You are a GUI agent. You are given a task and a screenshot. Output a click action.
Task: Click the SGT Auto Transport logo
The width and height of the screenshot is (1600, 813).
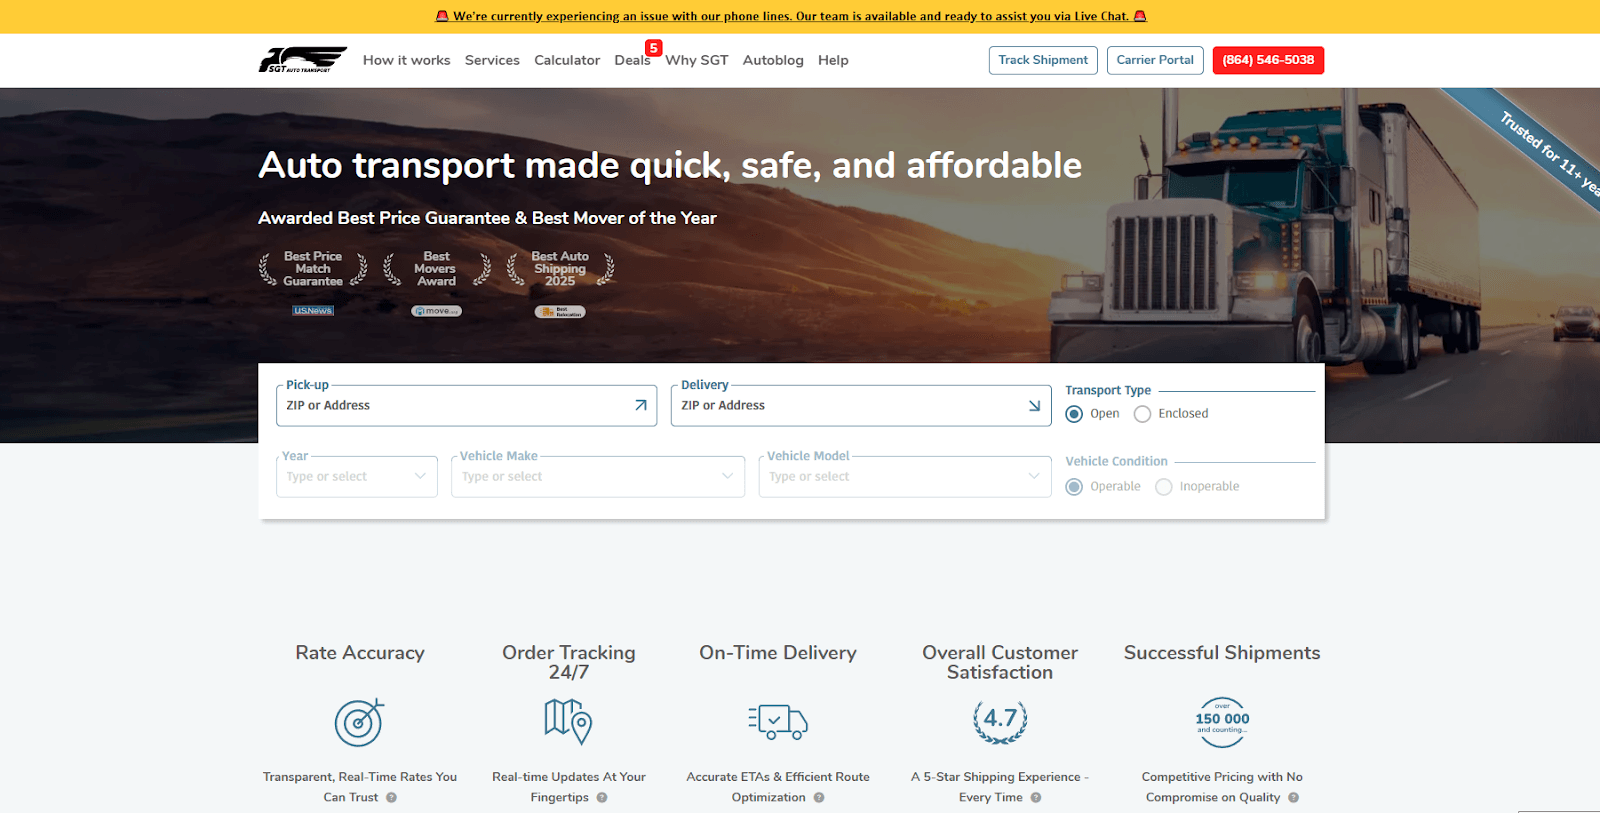[302, 60]
